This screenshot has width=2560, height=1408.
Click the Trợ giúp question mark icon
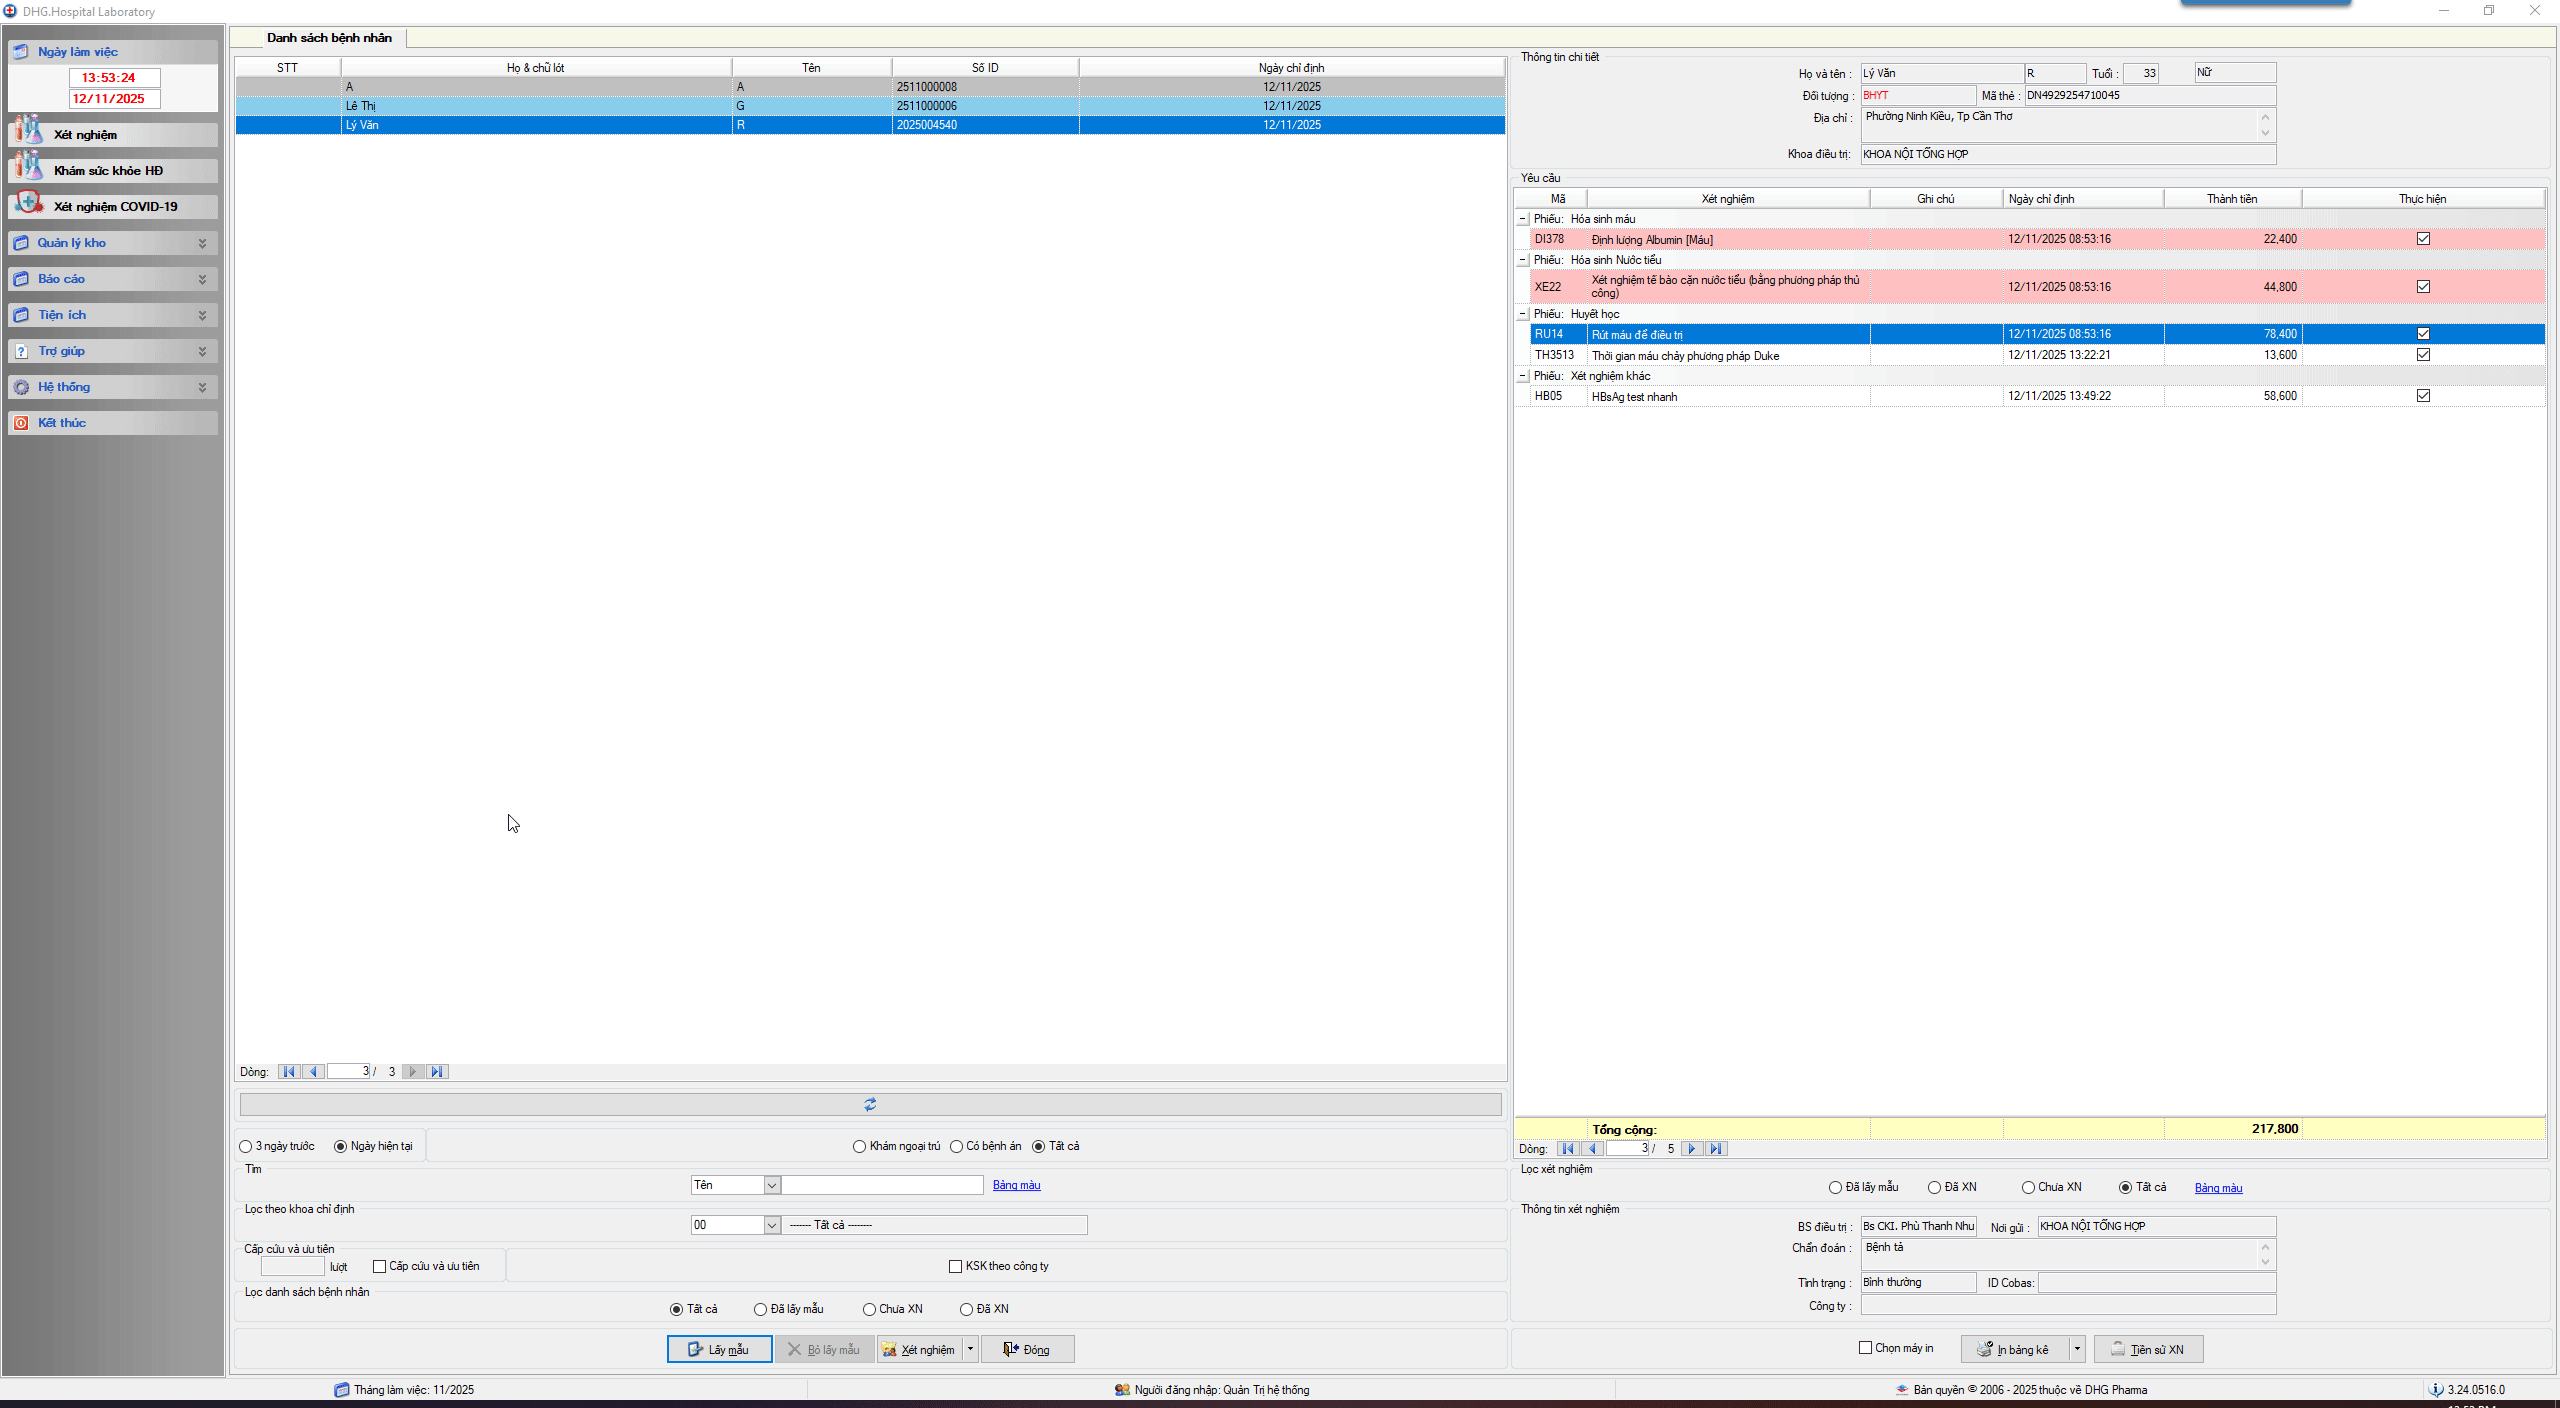21,351
